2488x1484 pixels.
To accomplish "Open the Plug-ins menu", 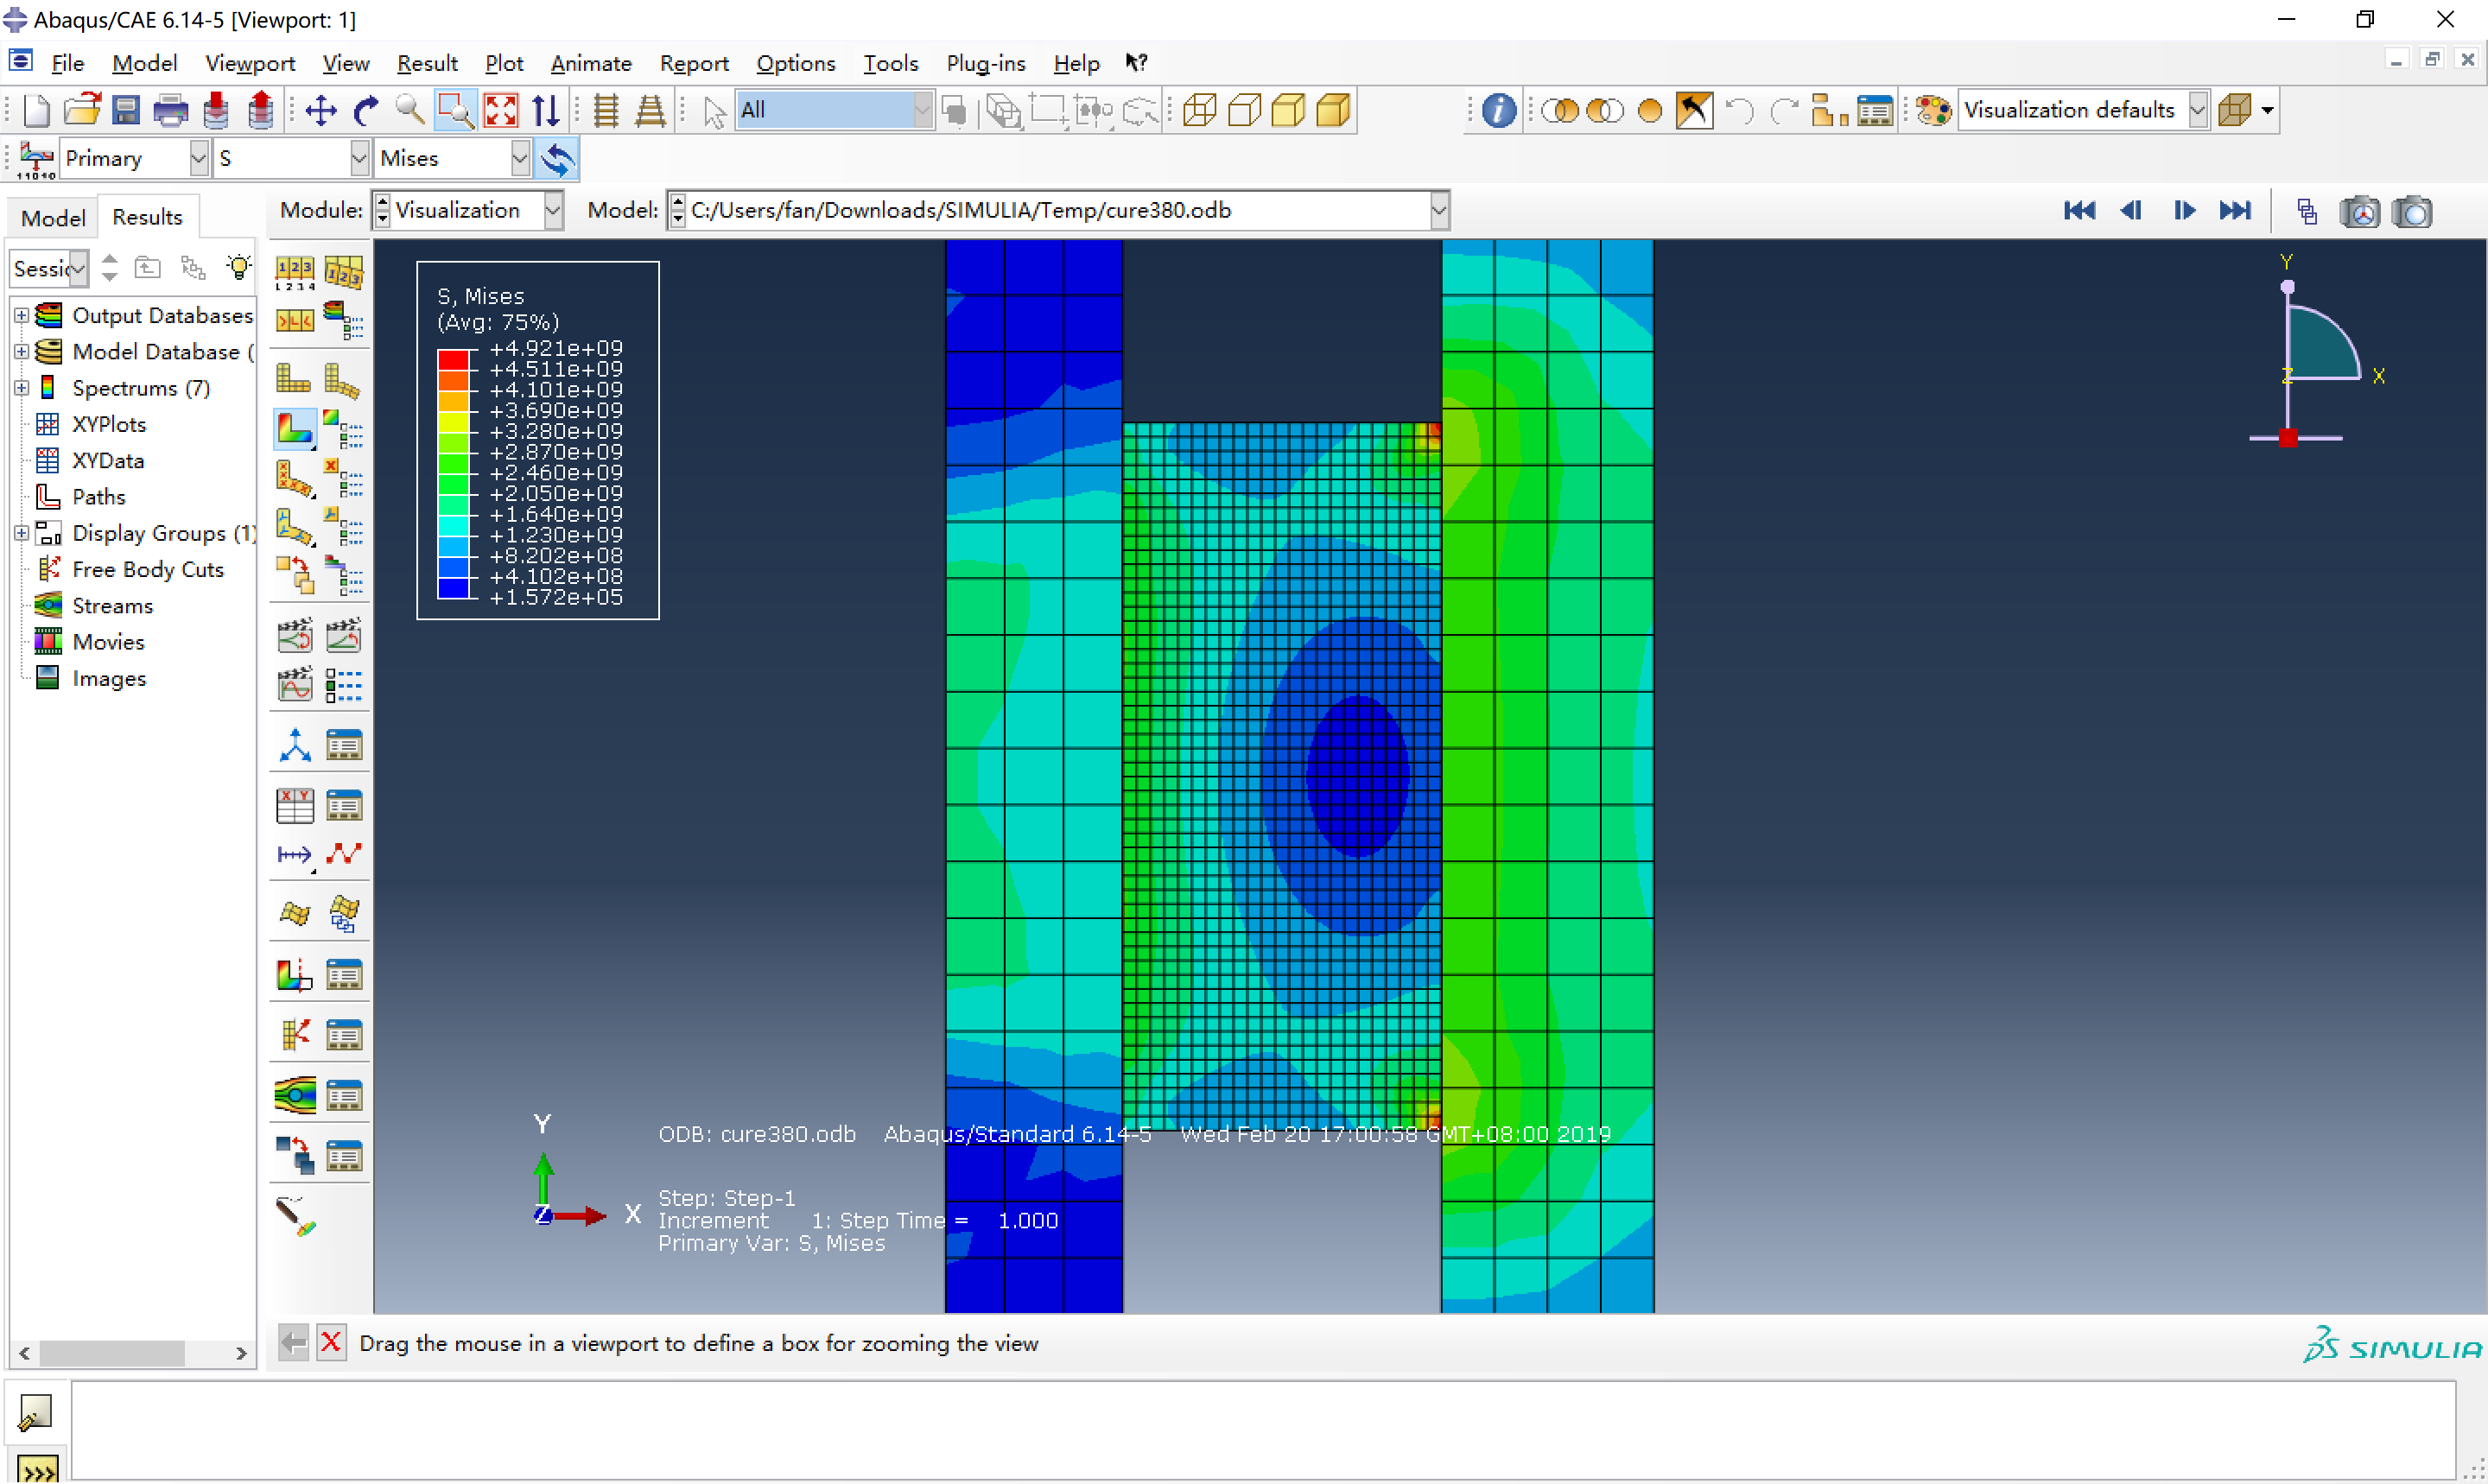I will click(985, 63).
